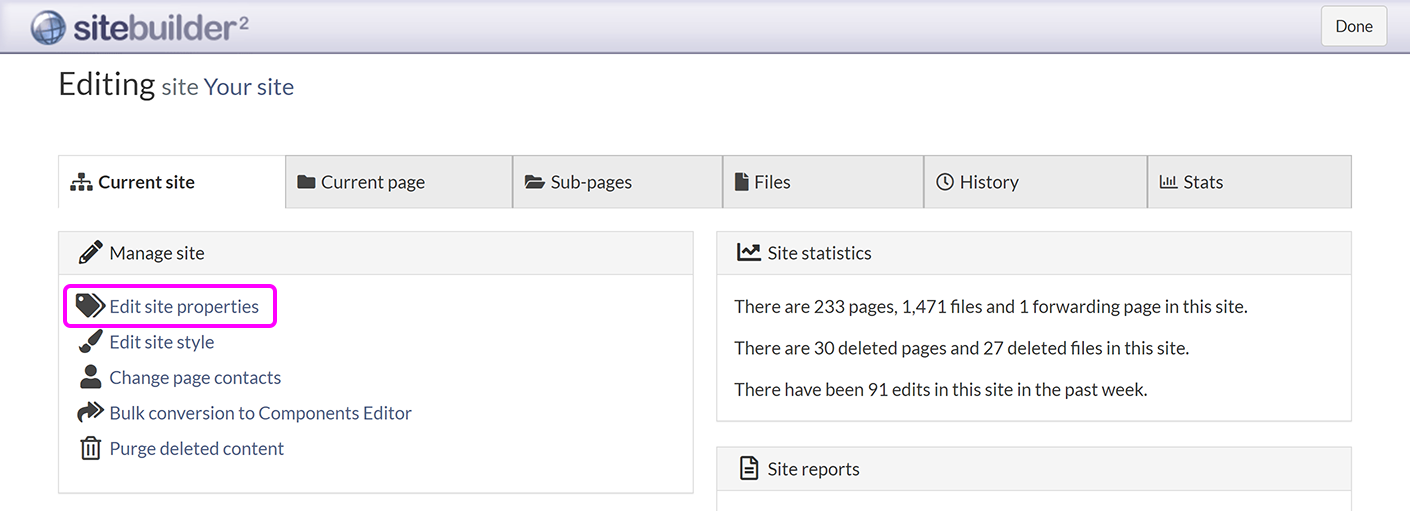Click the document icon beside Site reports
The width and height of the screenshot is (1410, 511).
(748, 468)
